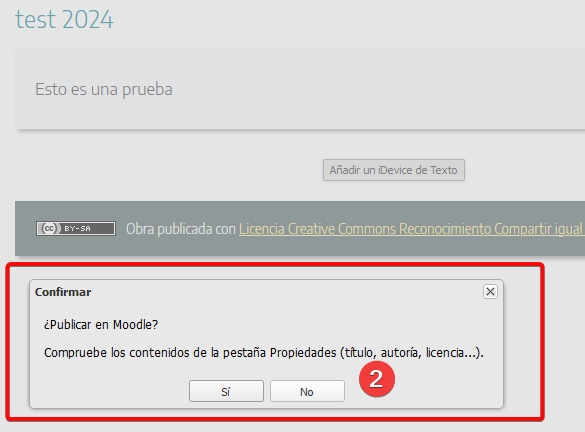Click 'Obra publicada con' footer text

[181, 229]
